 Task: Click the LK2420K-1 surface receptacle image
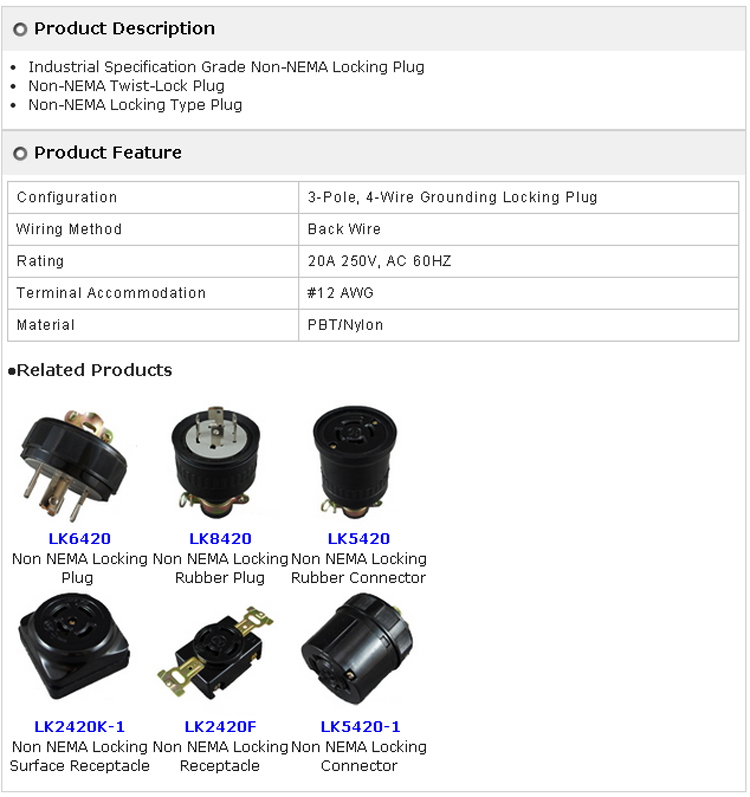(74, 647)
